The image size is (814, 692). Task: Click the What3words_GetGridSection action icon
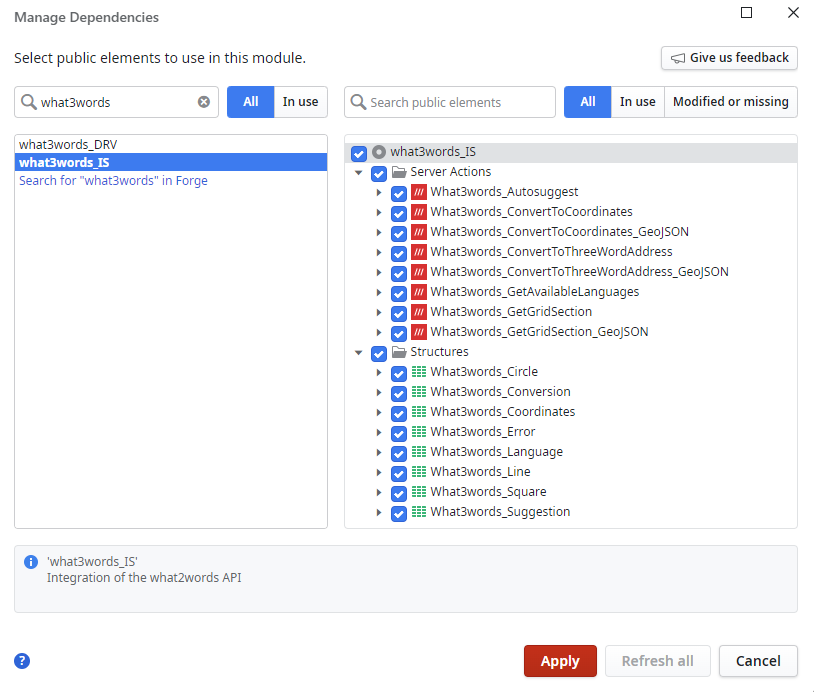419,312
